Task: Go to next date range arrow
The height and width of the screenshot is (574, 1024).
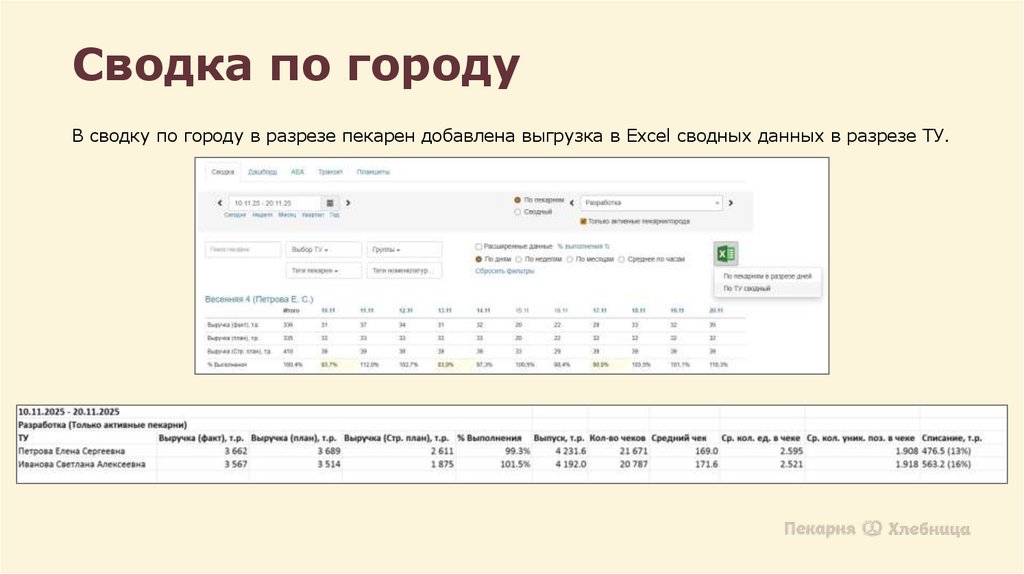Action: (348, 203)
